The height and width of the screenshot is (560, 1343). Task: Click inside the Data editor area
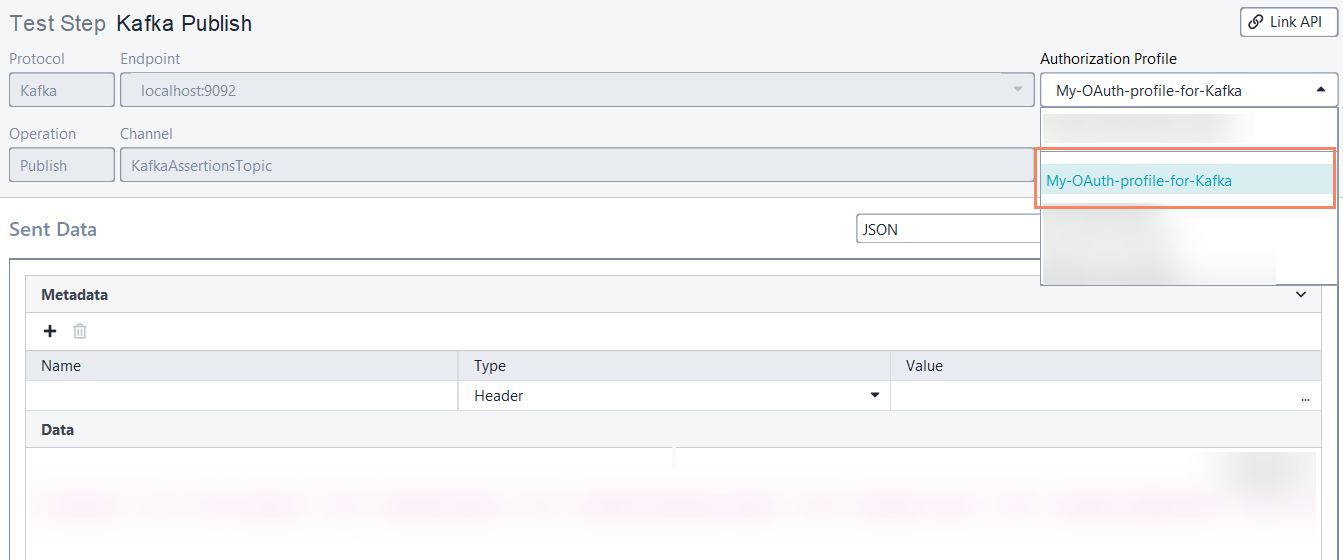click(670, 500)
